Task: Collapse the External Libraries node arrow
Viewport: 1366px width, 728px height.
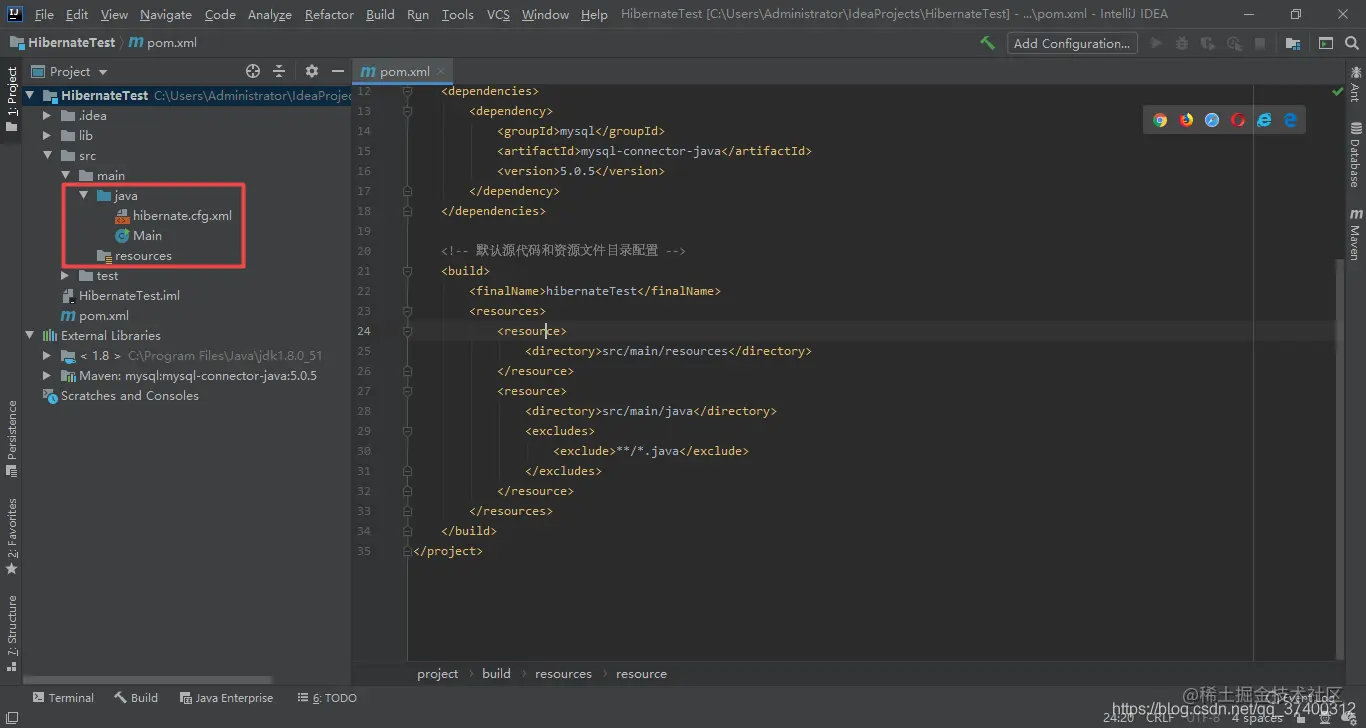Action: point(29,335)
